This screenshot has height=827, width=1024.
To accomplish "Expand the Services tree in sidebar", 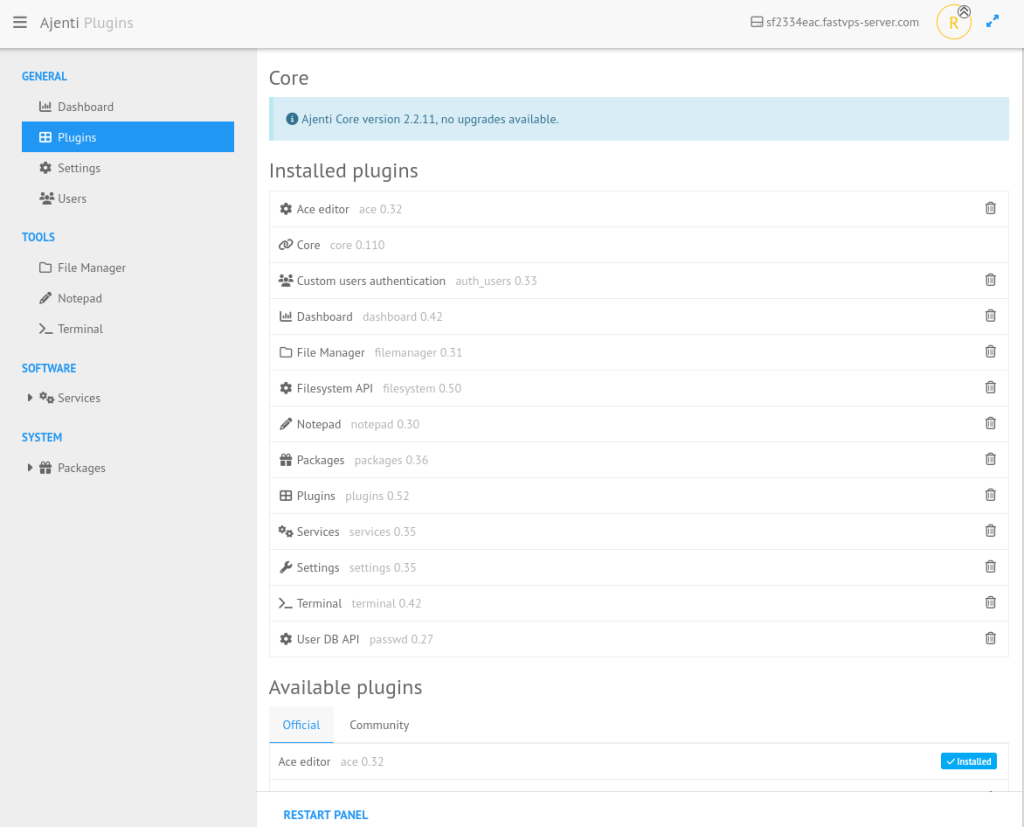I will pos(31,398).
